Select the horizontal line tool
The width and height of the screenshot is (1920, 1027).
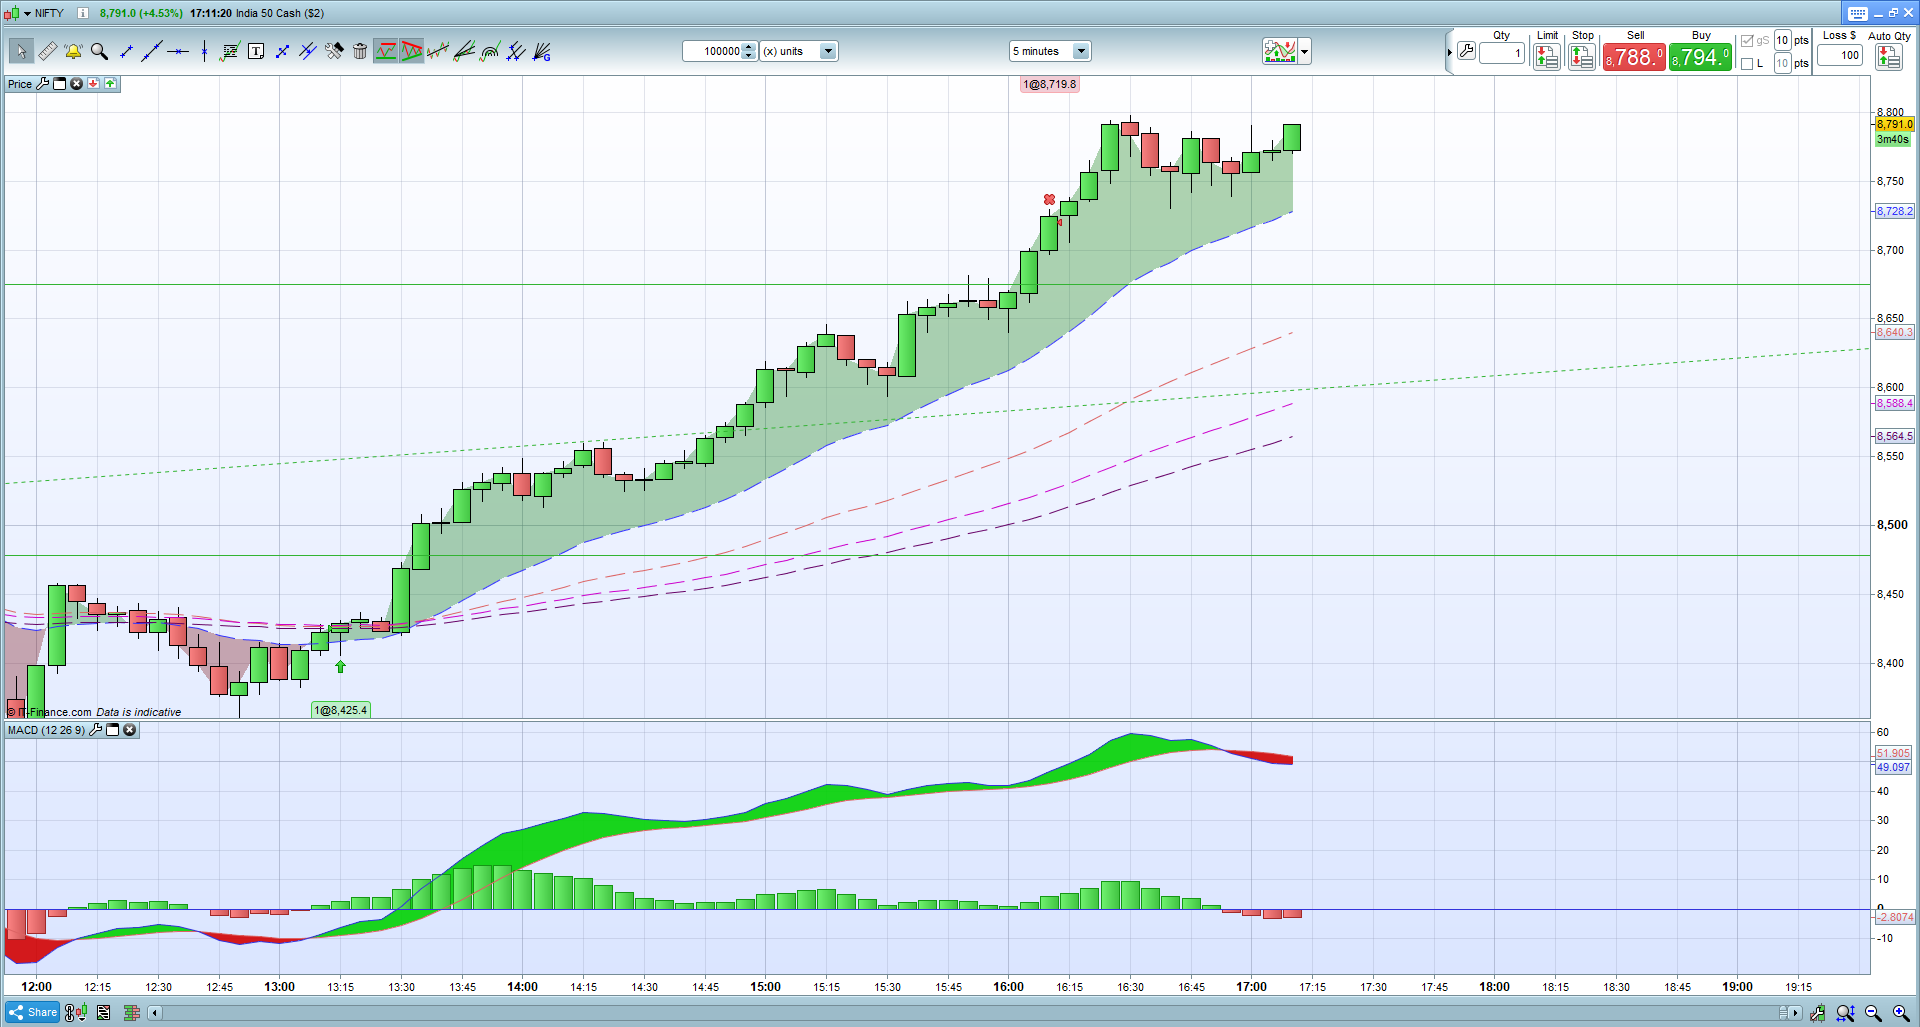[x=178, y=51]
